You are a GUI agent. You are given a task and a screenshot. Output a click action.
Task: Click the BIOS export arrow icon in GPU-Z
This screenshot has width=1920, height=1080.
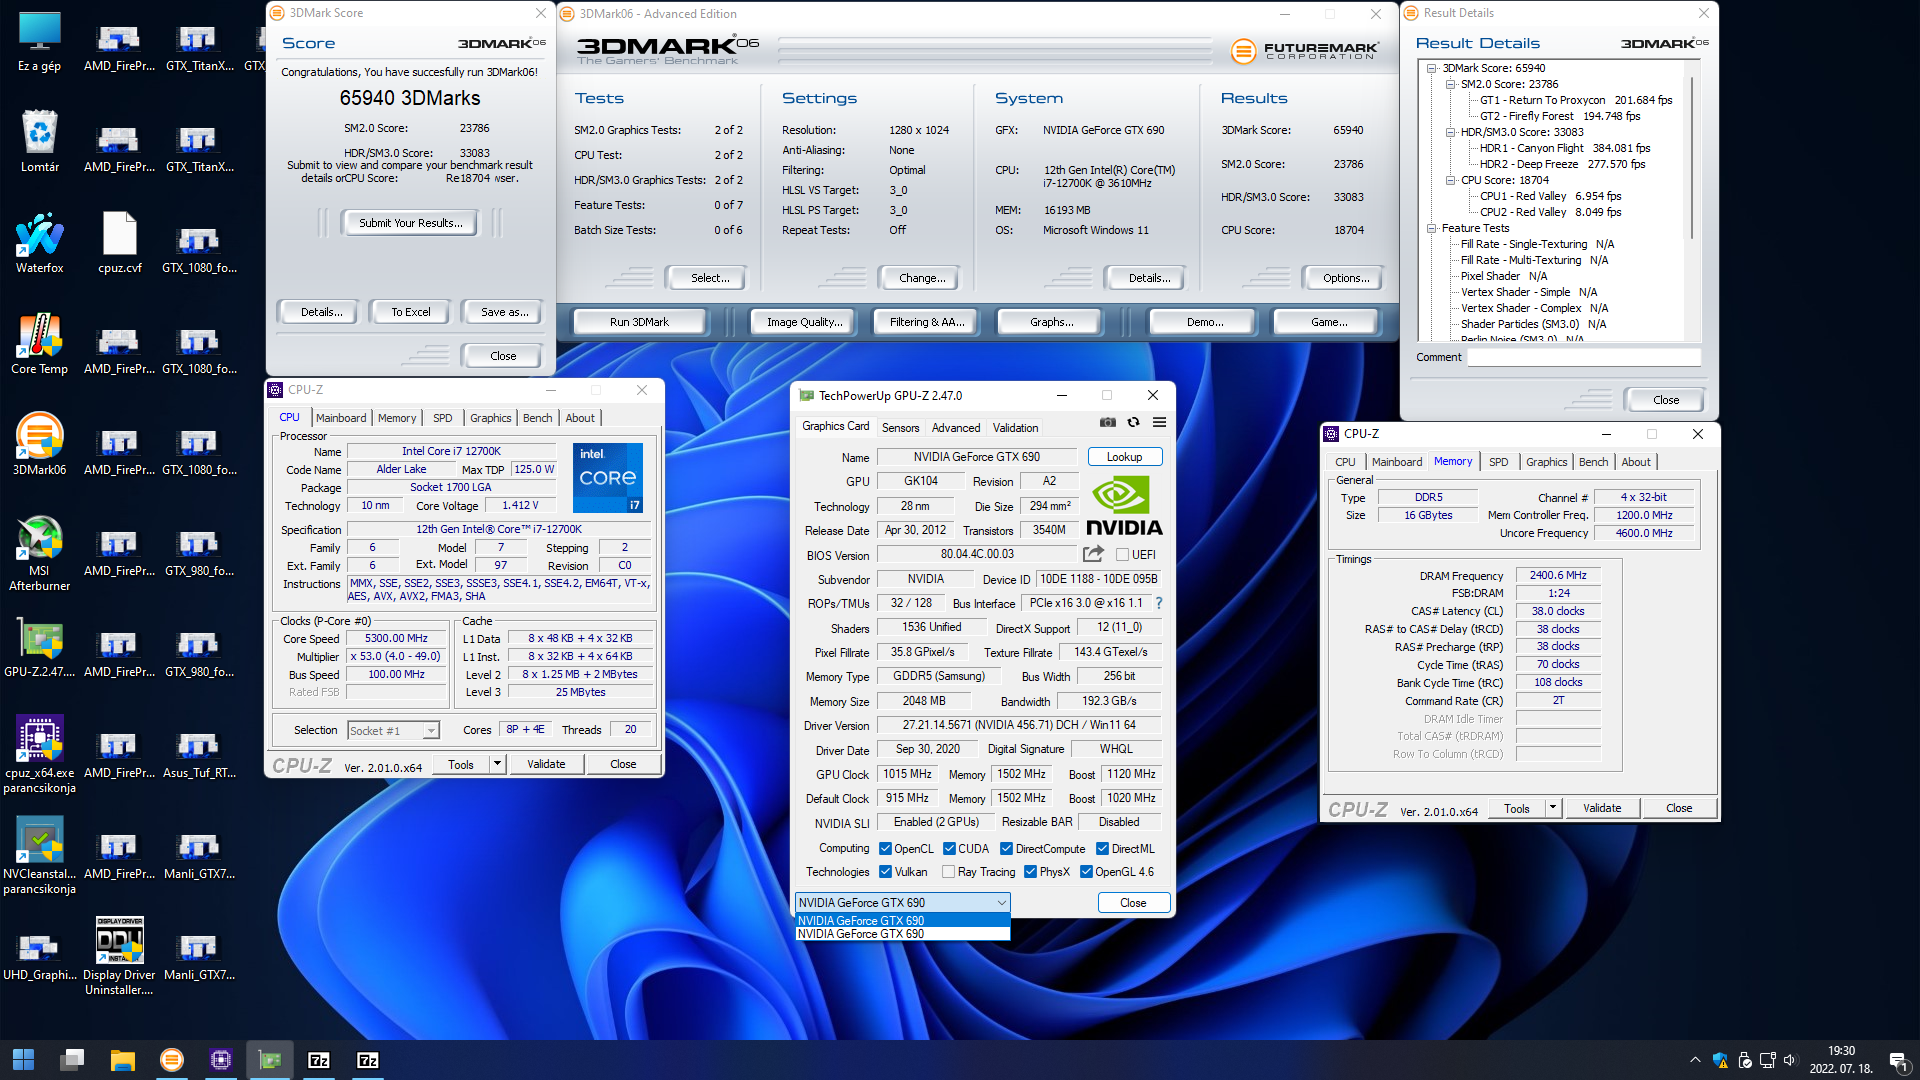tap(1093, 554)
